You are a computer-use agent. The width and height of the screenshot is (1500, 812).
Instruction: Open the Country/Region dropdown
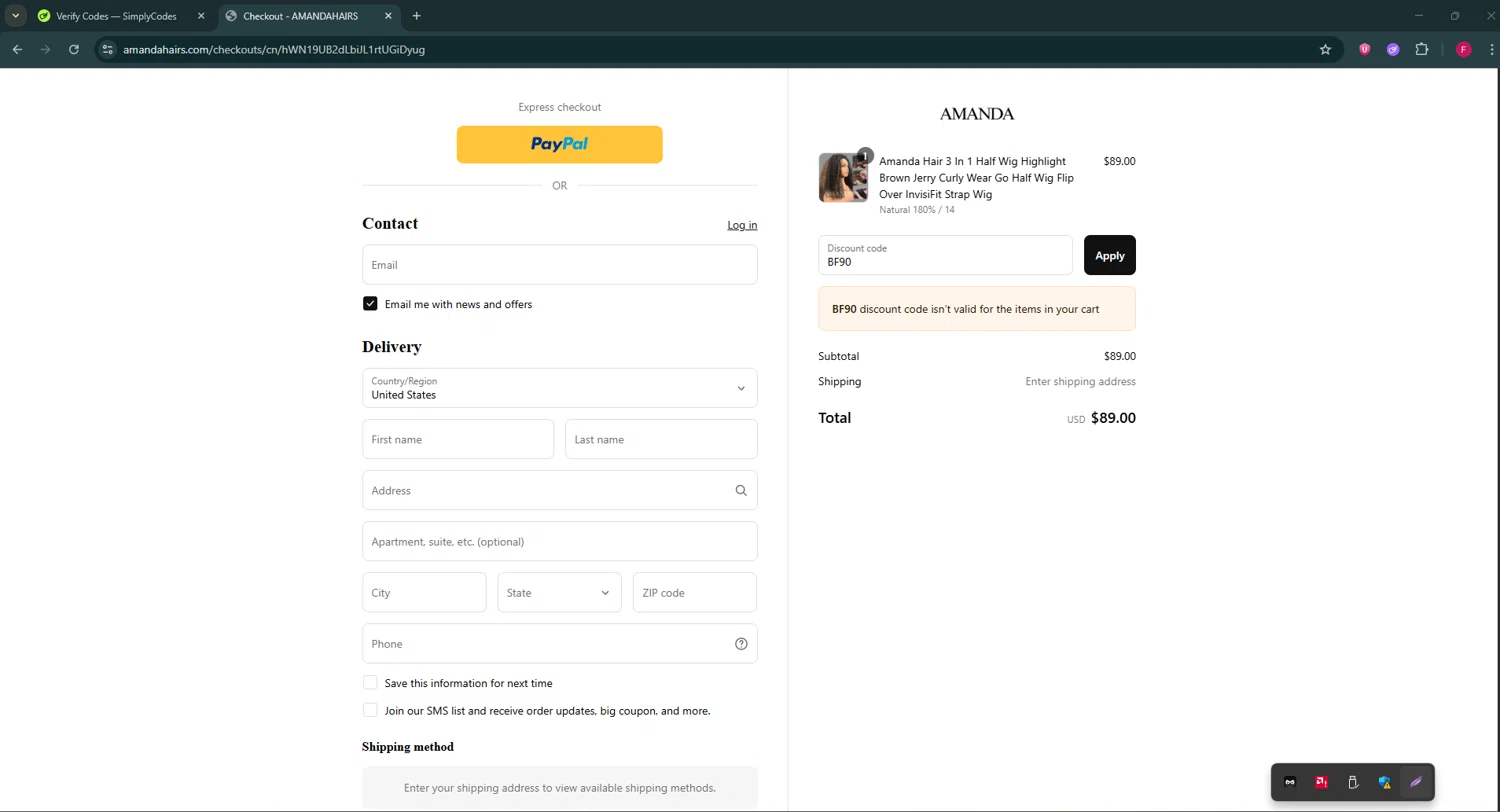point(560,388)
